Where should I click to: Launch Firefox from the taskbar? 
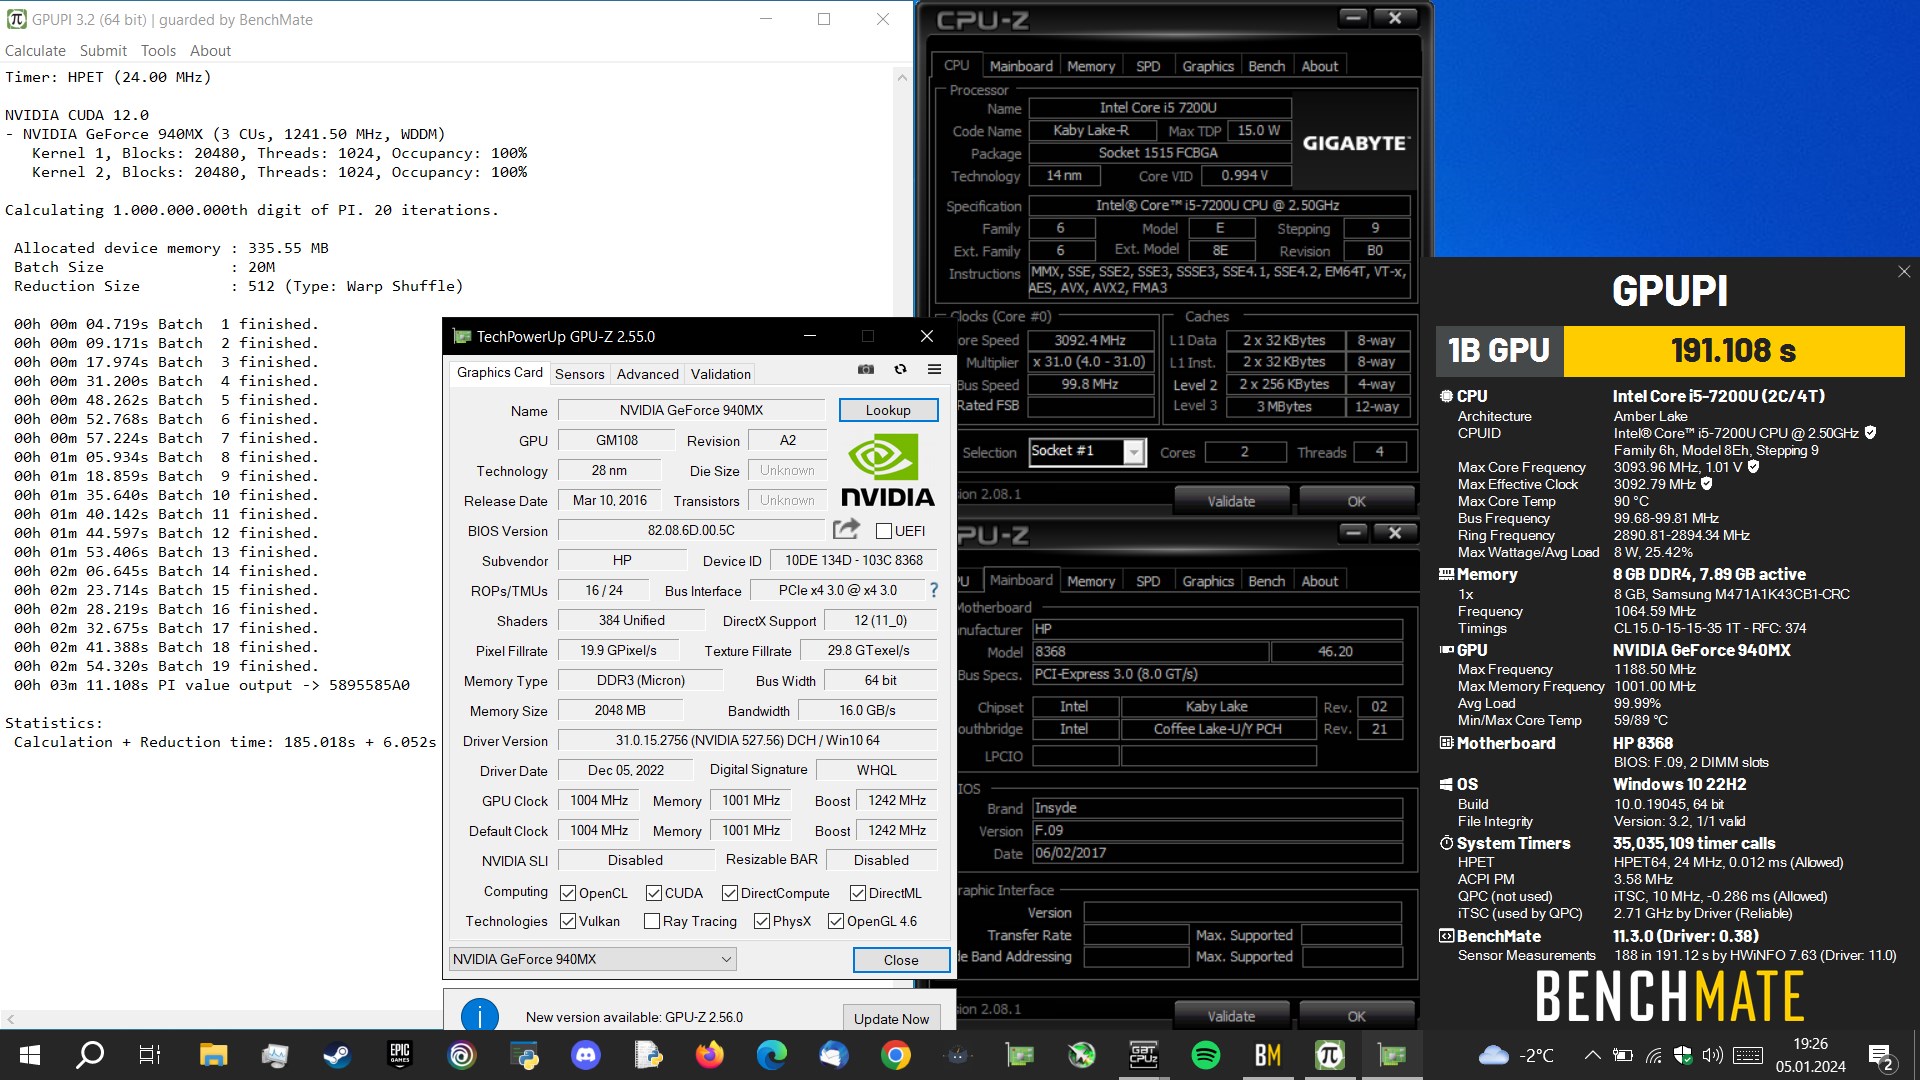709,1055
